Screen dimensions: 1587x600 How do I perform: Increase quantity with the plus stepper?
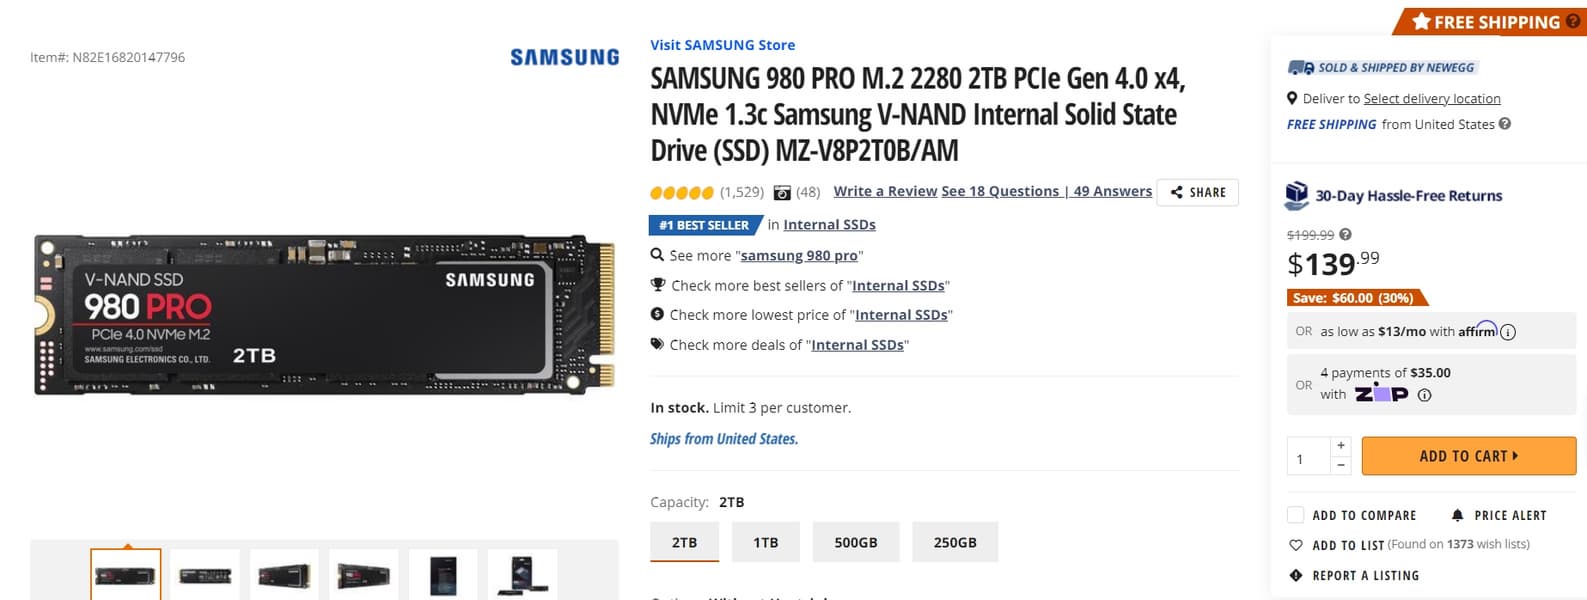pos(1341,446)
